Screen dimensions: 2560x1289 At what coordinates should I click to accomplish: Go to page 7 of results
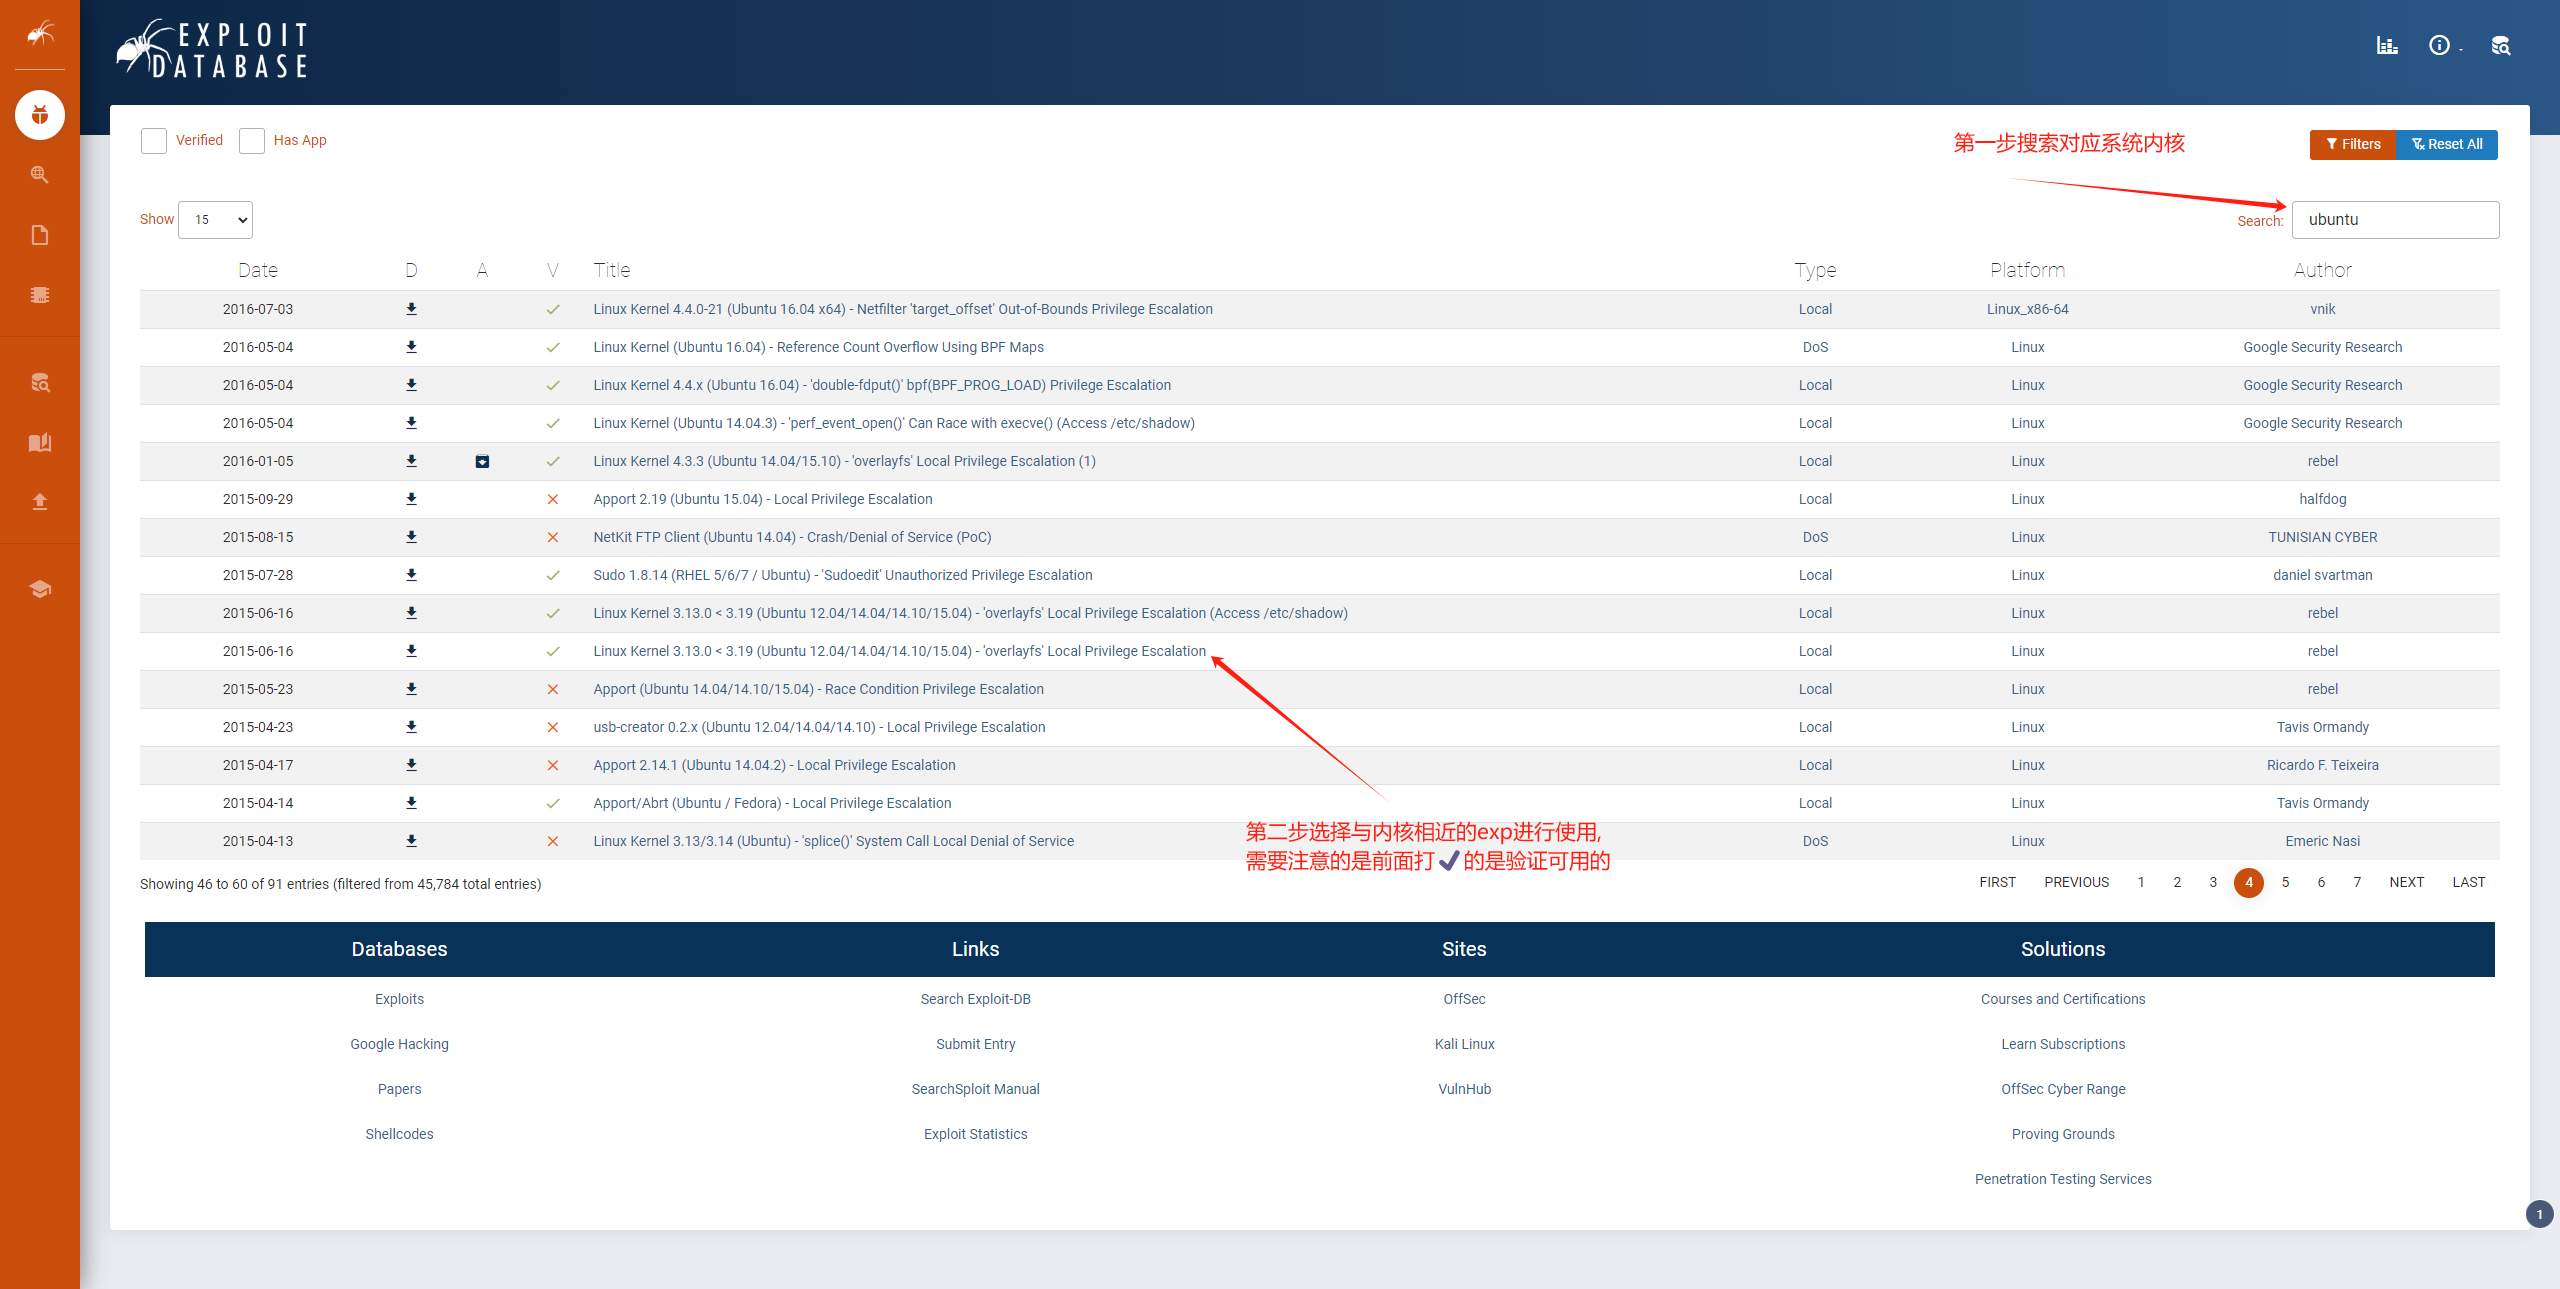[2357, 882]
